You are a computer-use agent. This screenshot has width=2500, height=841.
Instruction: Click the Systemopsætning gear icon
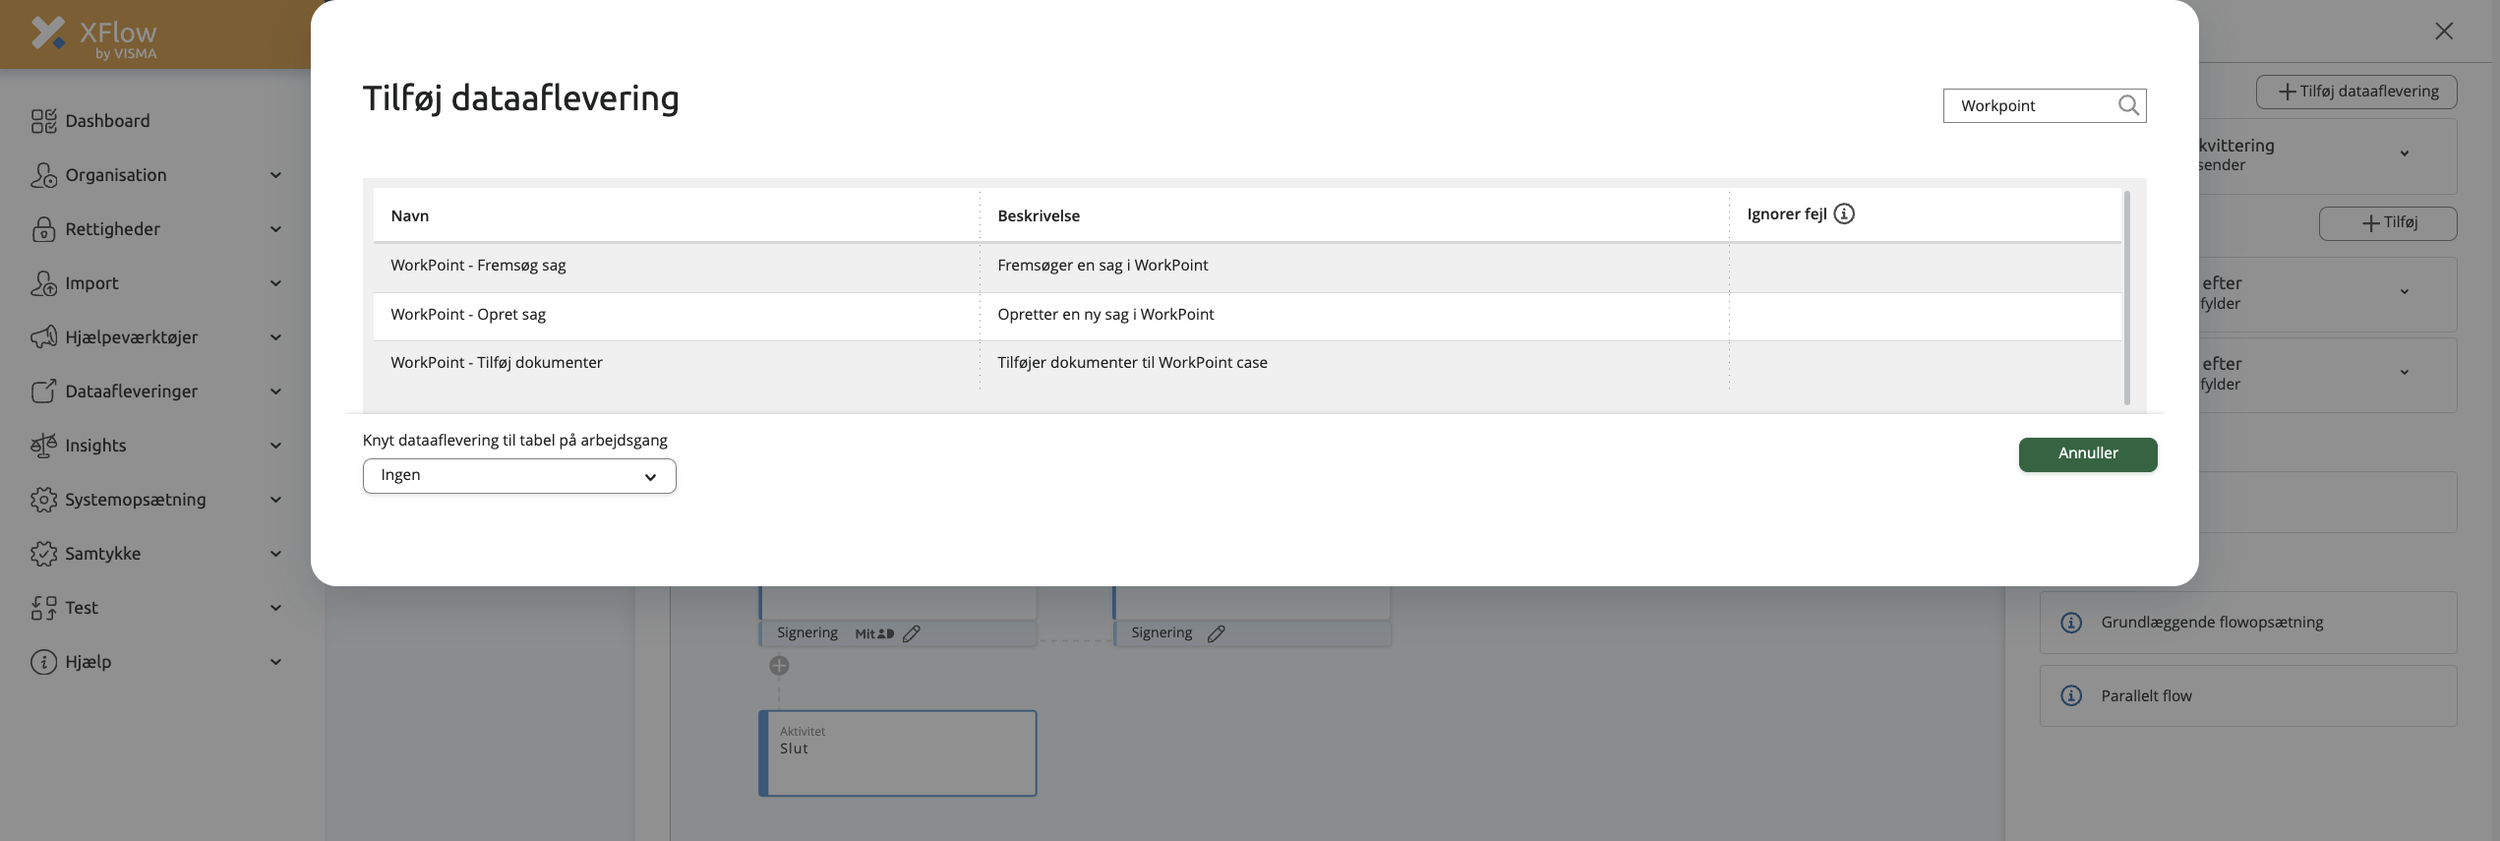point(43,499)
